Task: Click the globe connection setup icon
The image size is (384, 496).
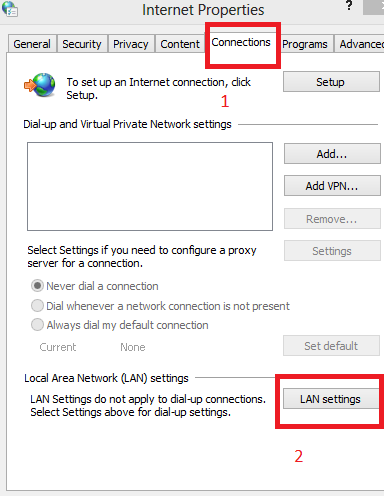Action: click(x=40, y=85)
